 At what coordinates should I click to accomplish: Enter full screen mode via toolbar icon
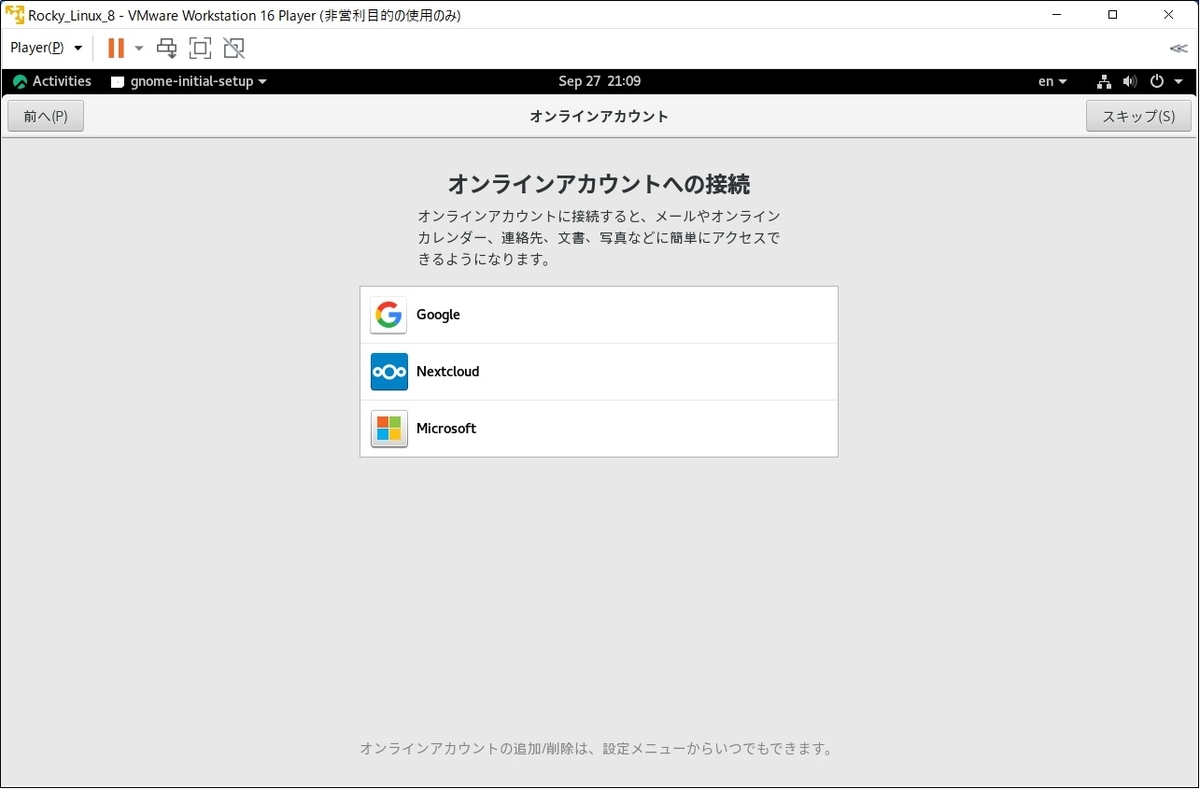pyautogui.click(x=200, y=47)
